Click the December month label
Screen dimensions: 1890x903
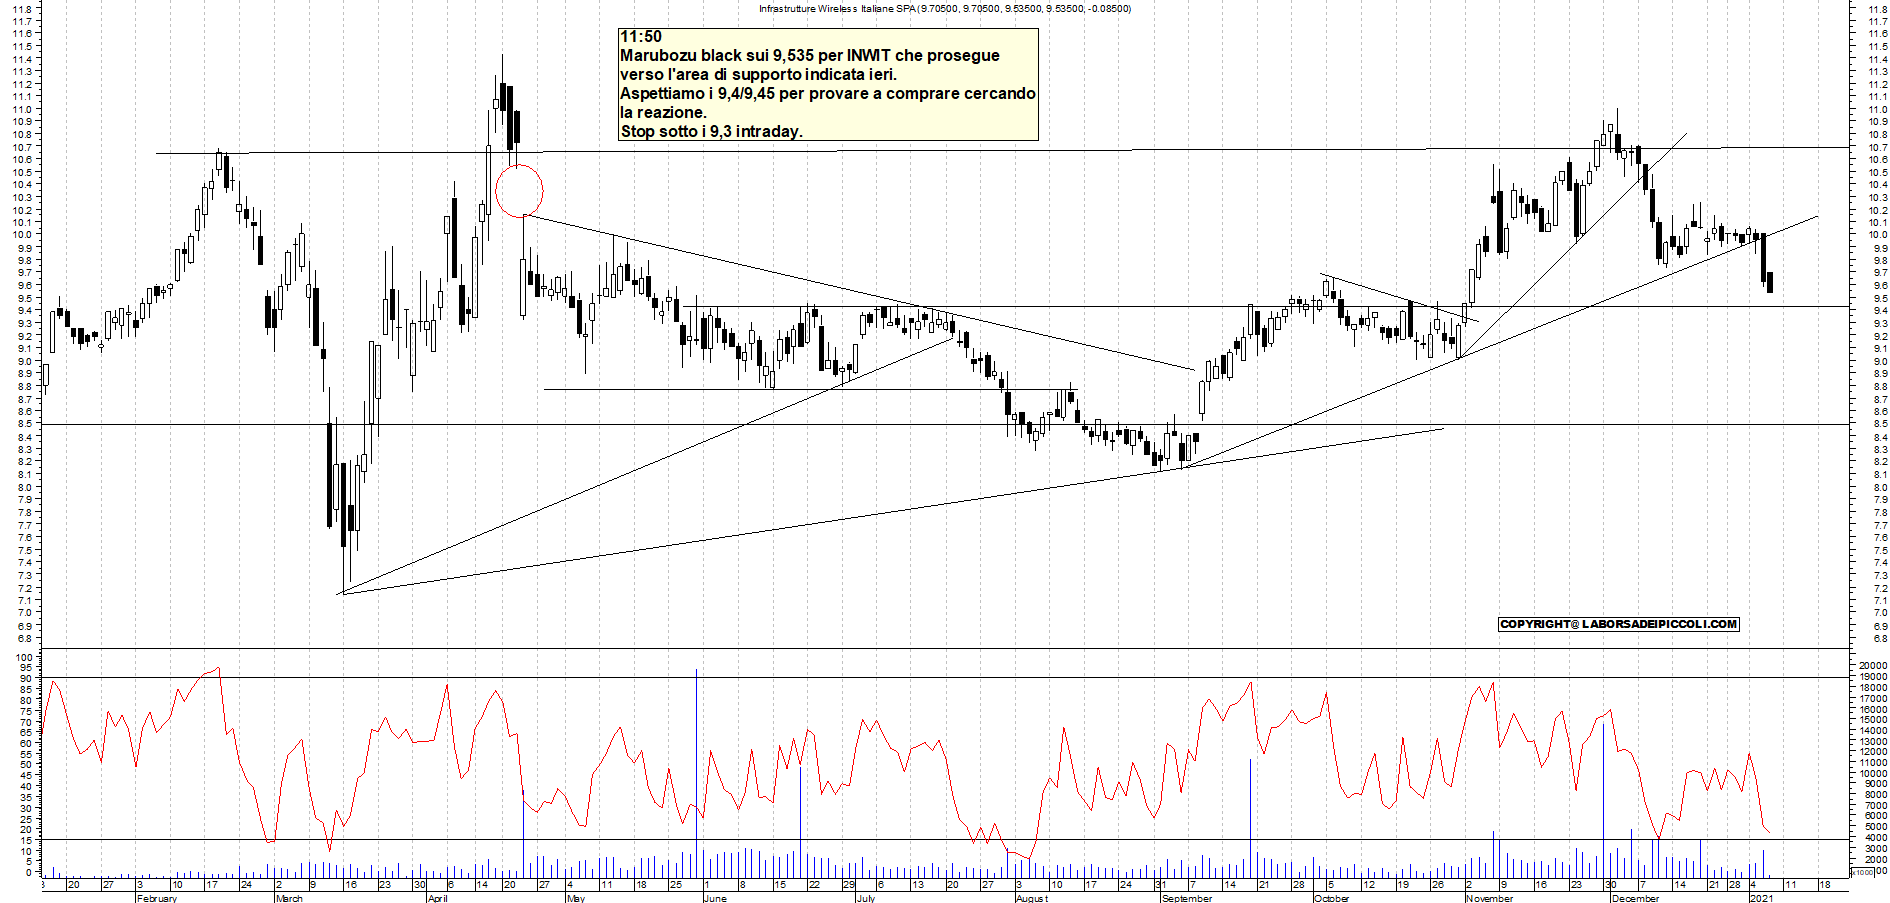tap(1635, 898)
